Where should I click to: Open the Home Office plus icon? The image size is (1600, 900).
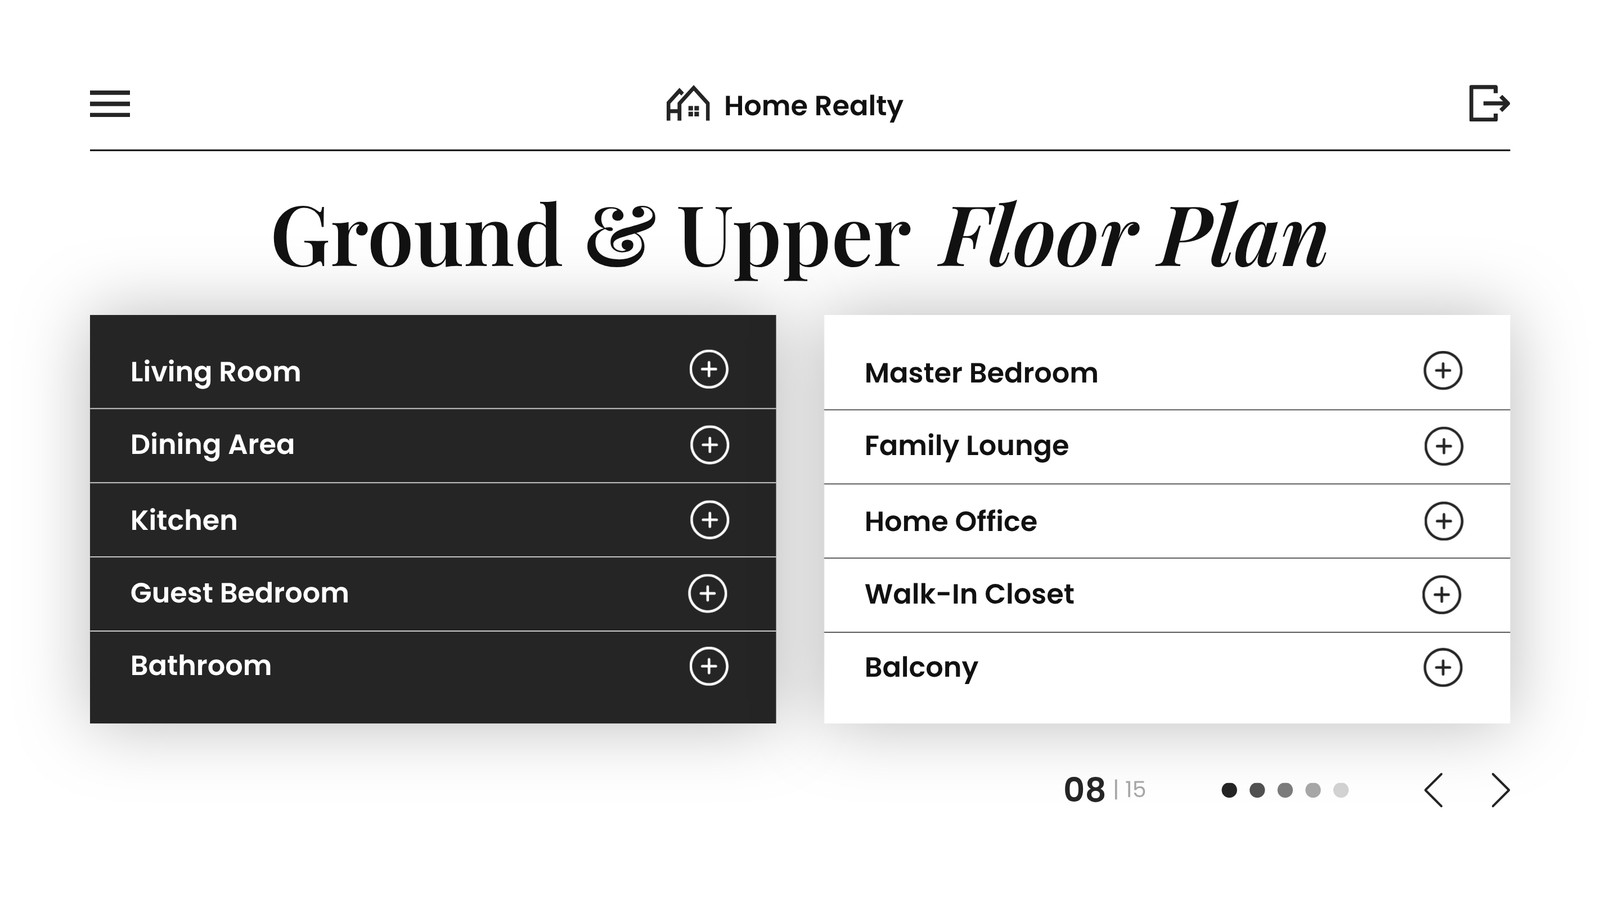click(1444, 521)
